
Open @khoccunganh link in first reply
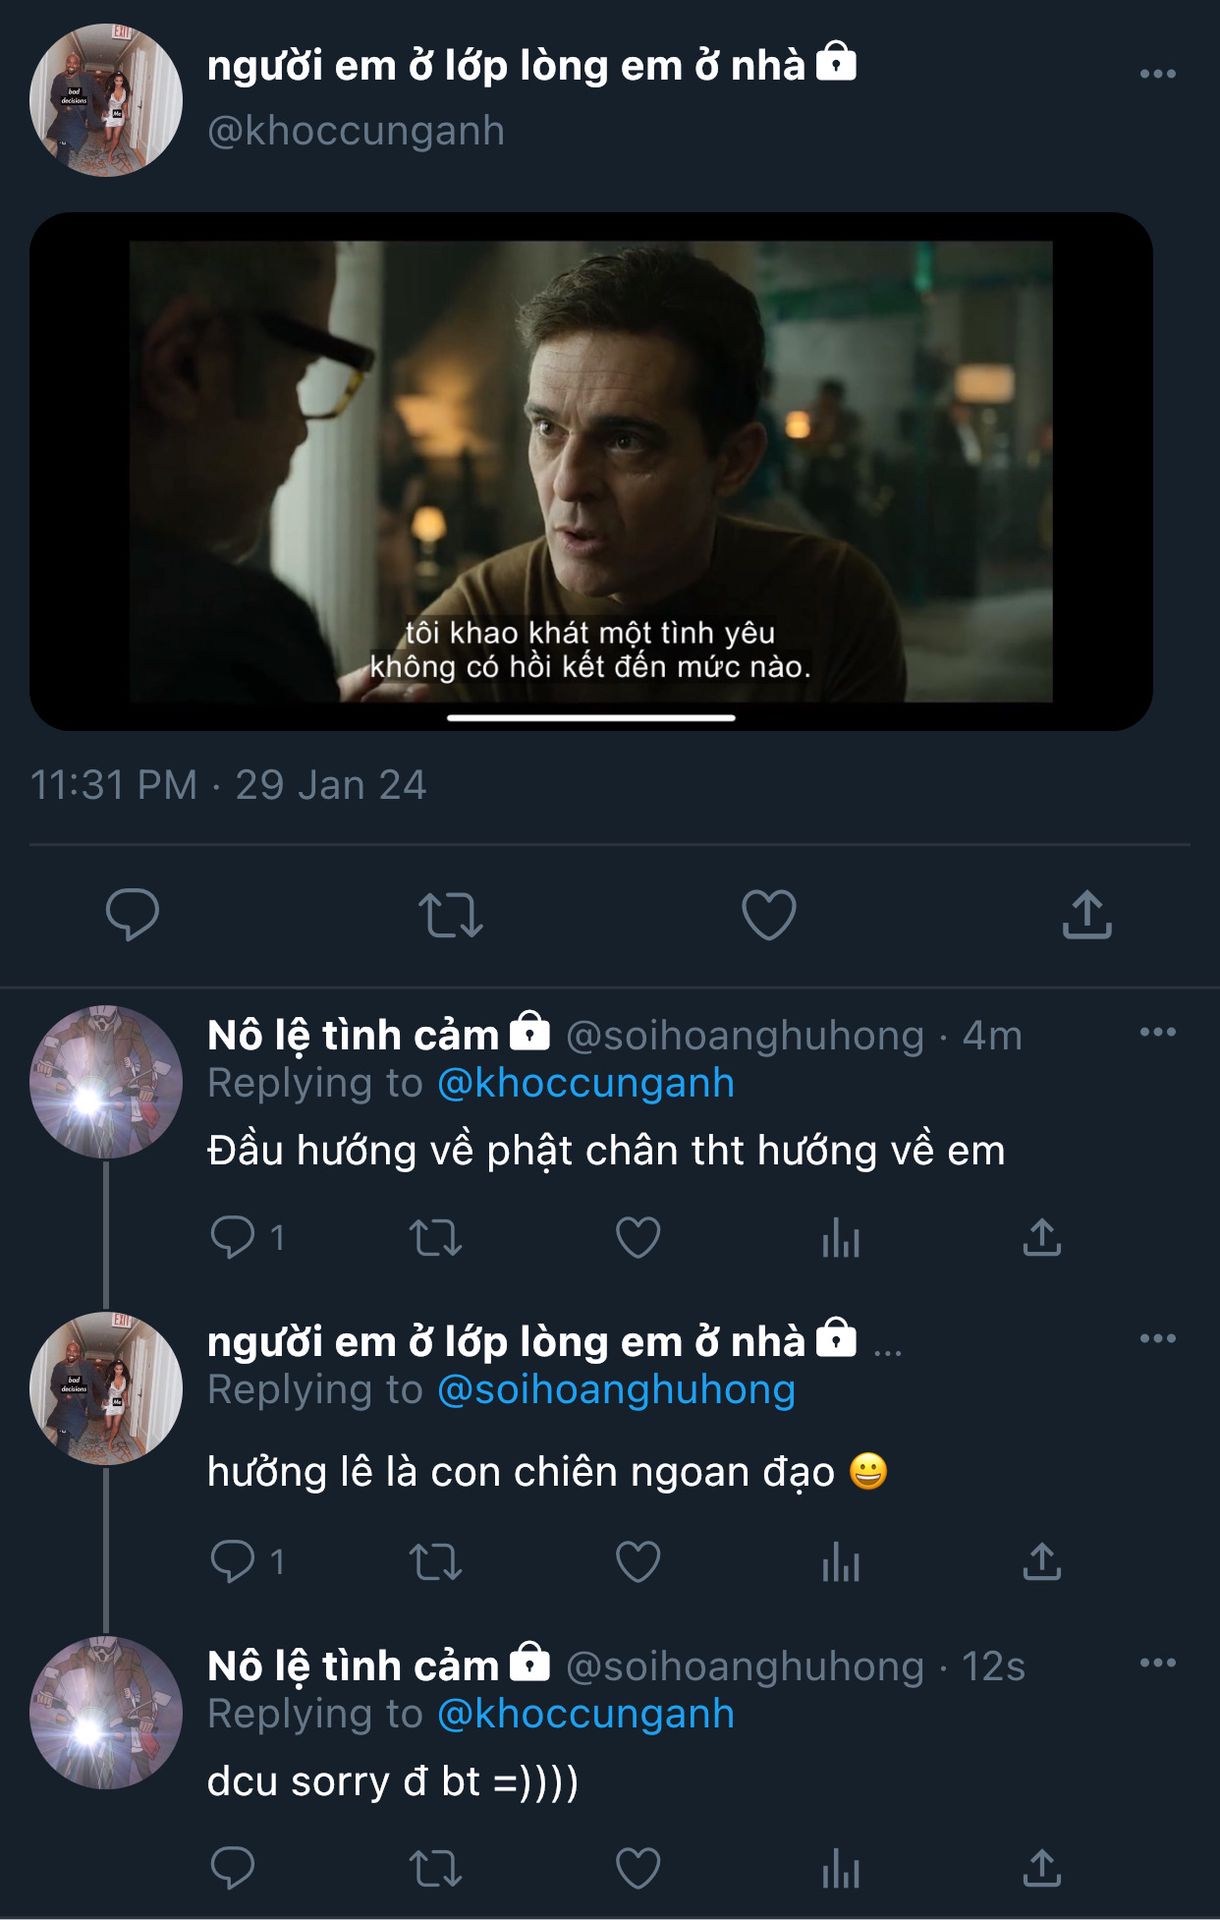coord(586,1083)
